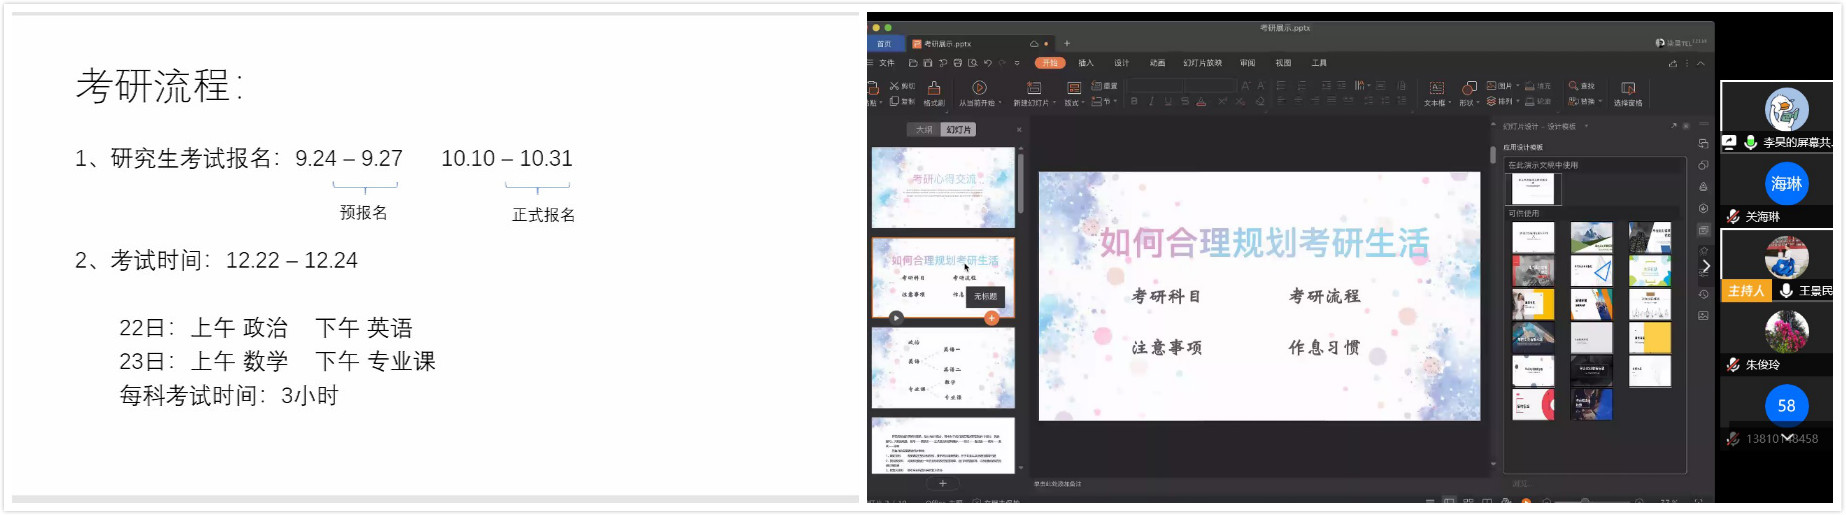Screen dimensions: 1846x515
Task: Insert a 文本框 text box
Action: coord(1435,90)
